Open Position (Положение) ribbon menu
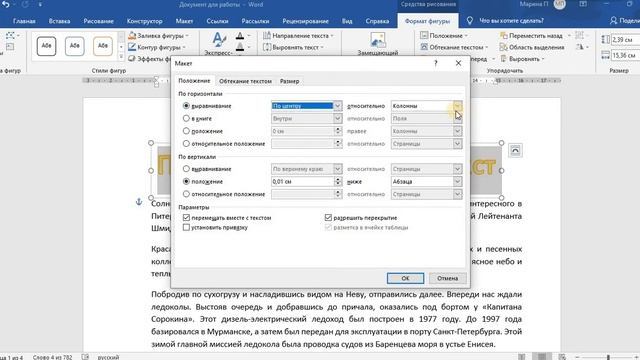The image size is (640, 360). point(444,36)
